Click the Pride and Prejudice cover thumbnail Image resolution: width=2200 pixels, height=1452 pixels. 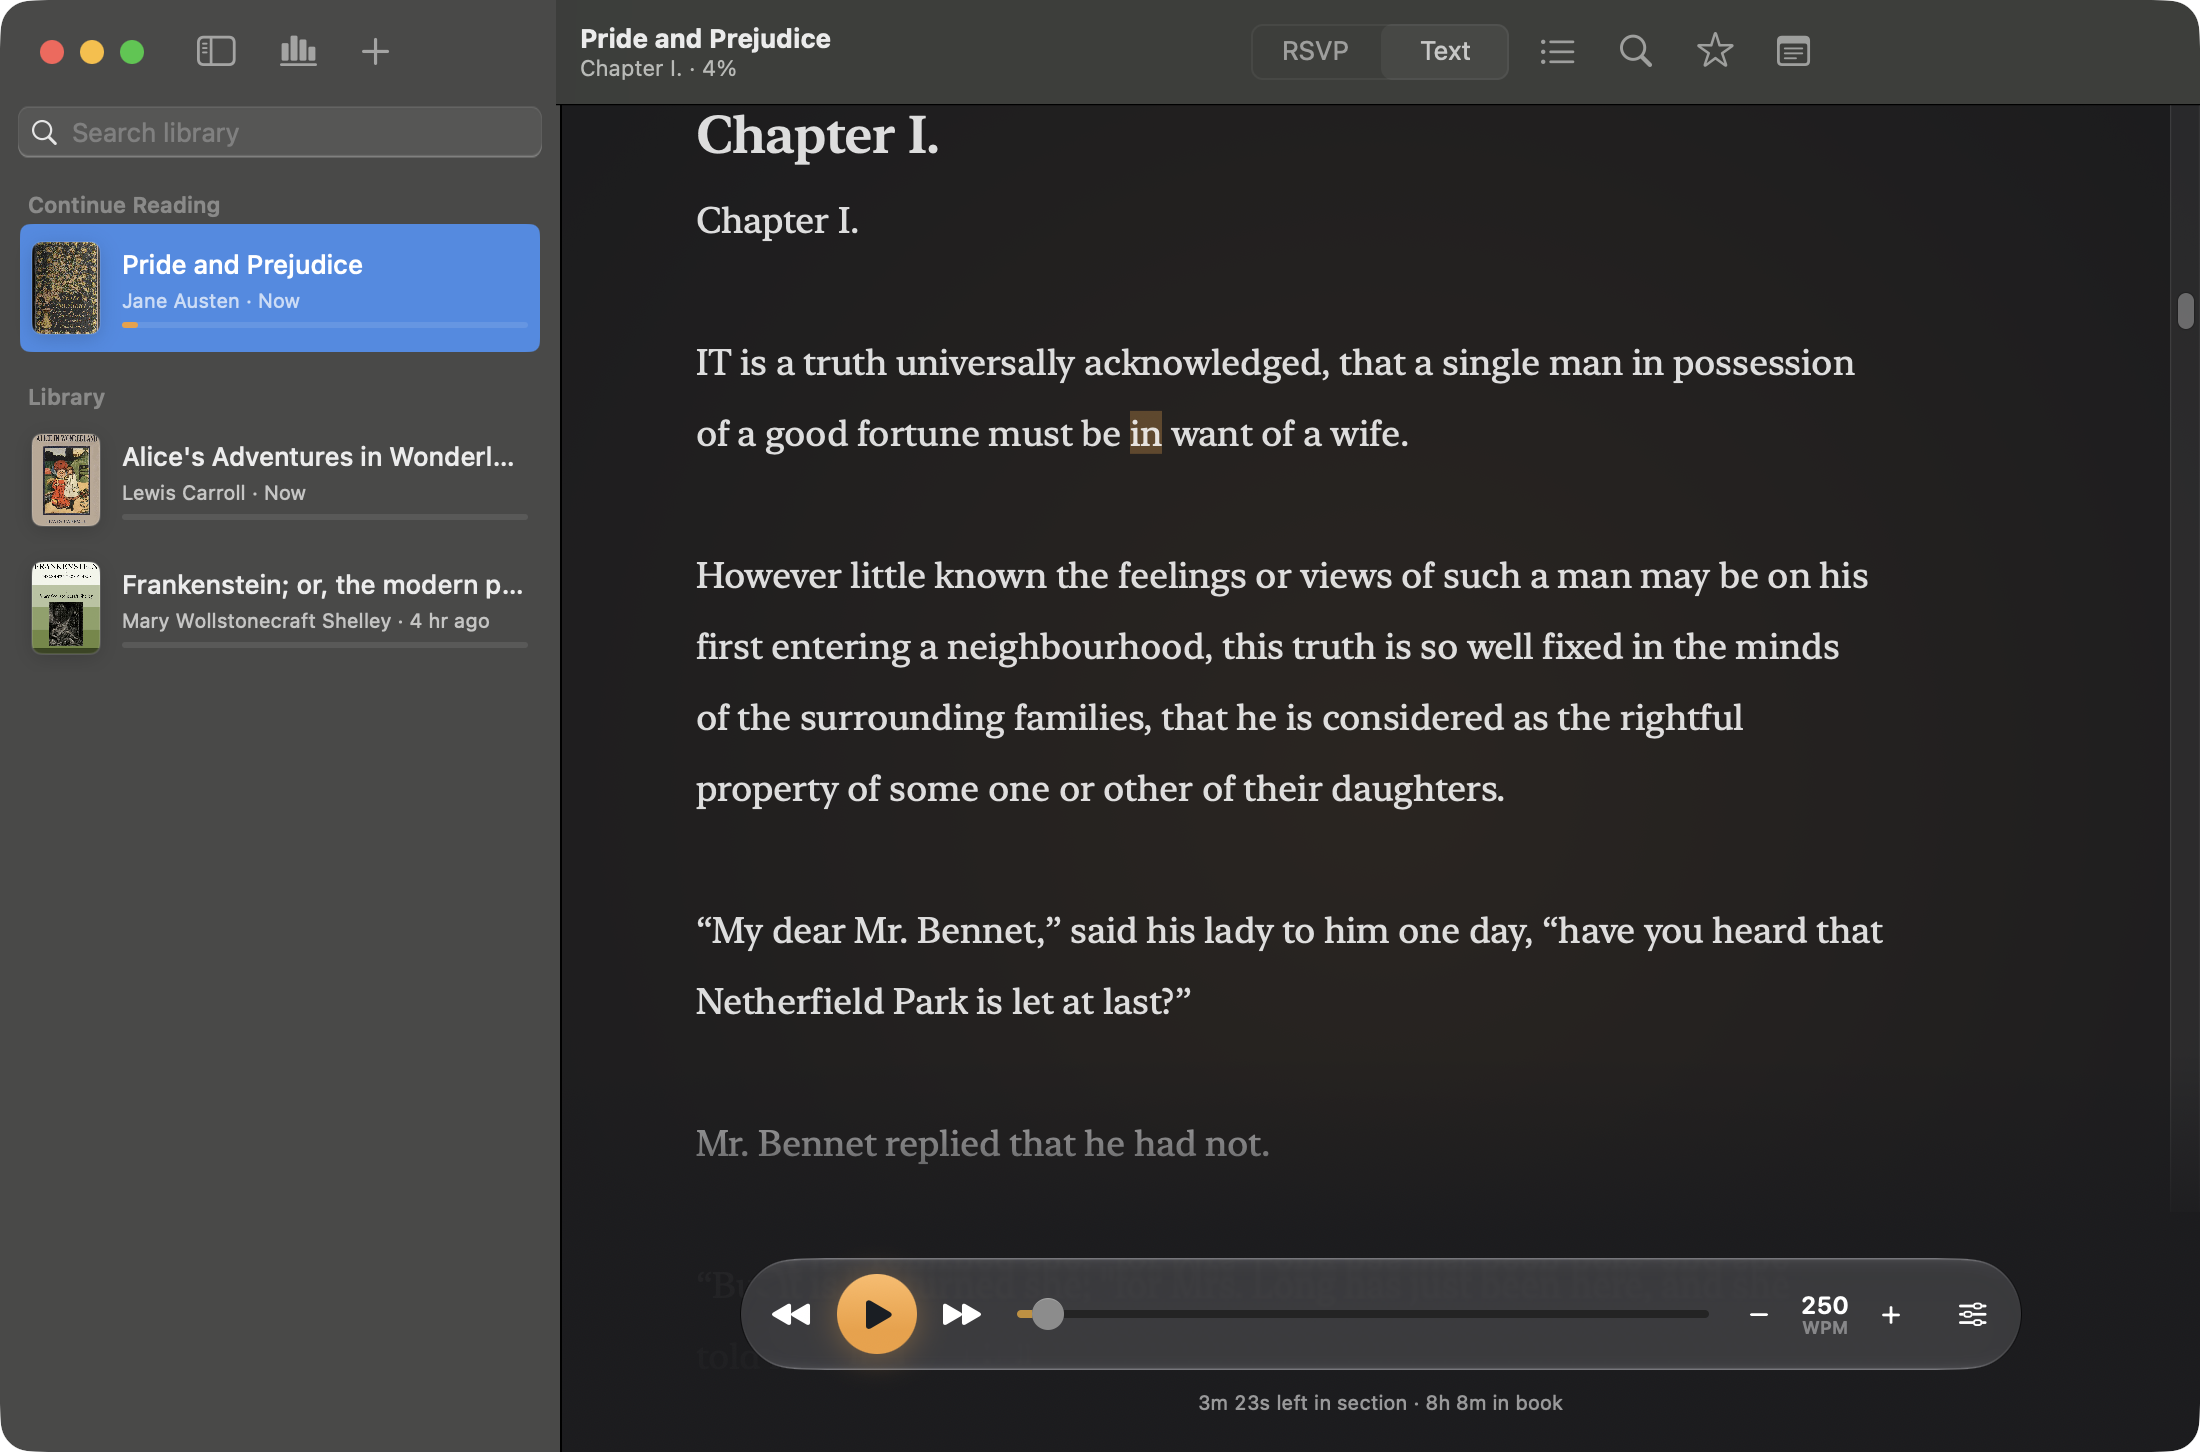pos(66,288)
